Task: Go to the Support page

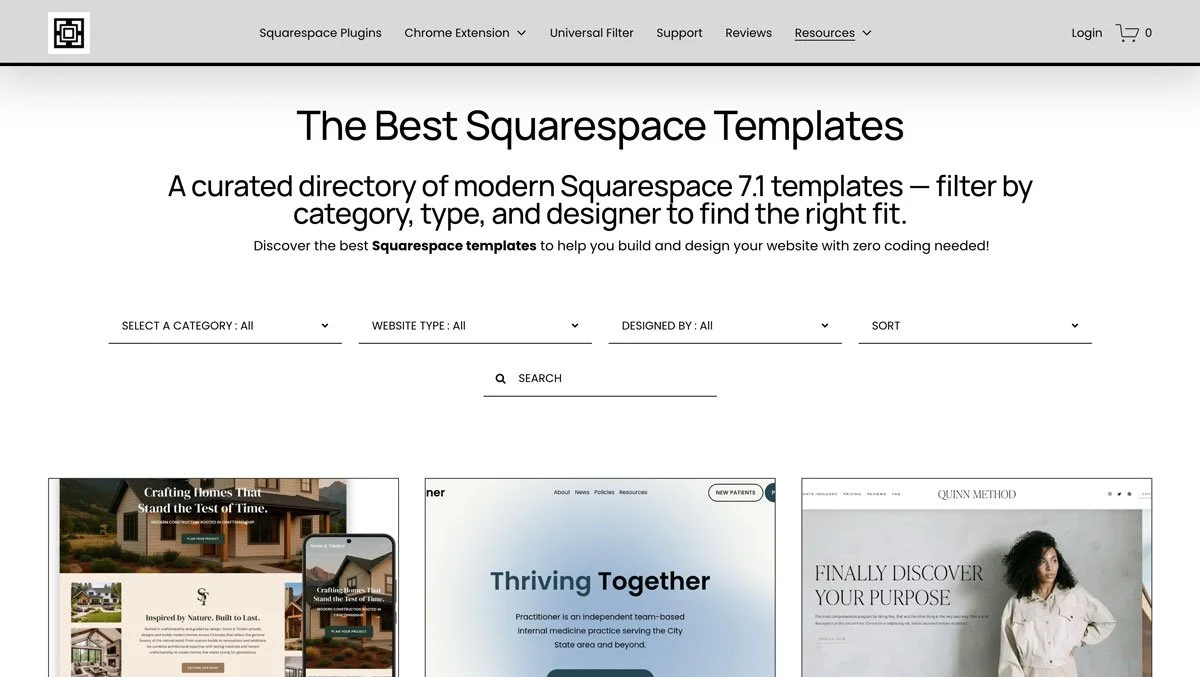Action: [679, 33]
